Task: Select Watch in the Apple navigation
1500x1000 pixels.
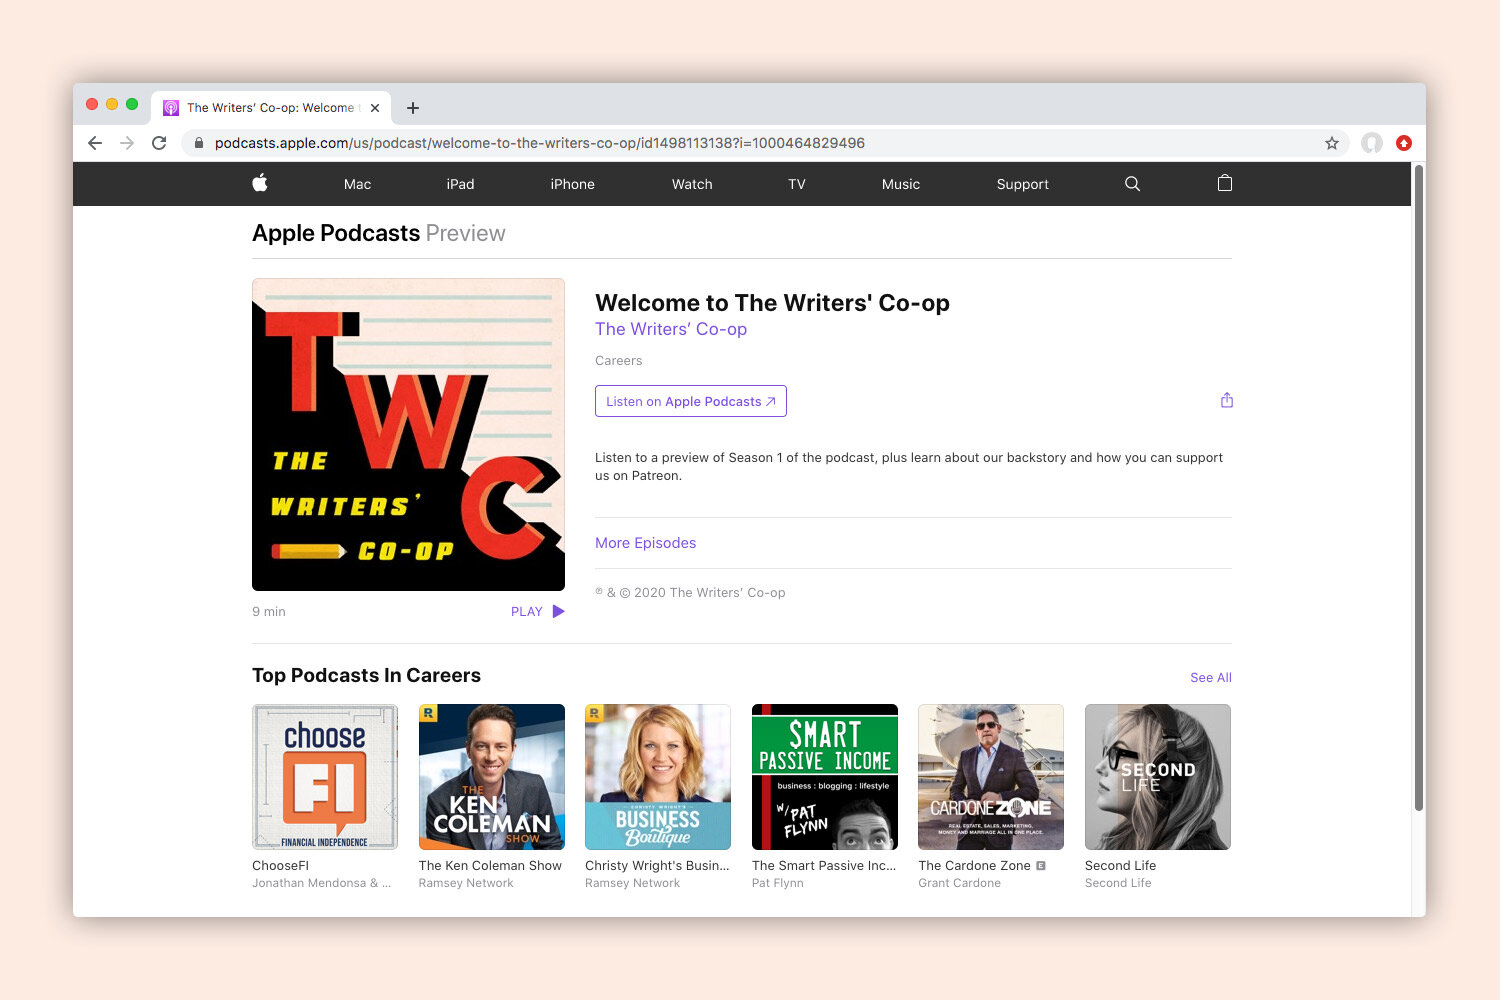Action: pyautogui.click(x=692, y=184)
